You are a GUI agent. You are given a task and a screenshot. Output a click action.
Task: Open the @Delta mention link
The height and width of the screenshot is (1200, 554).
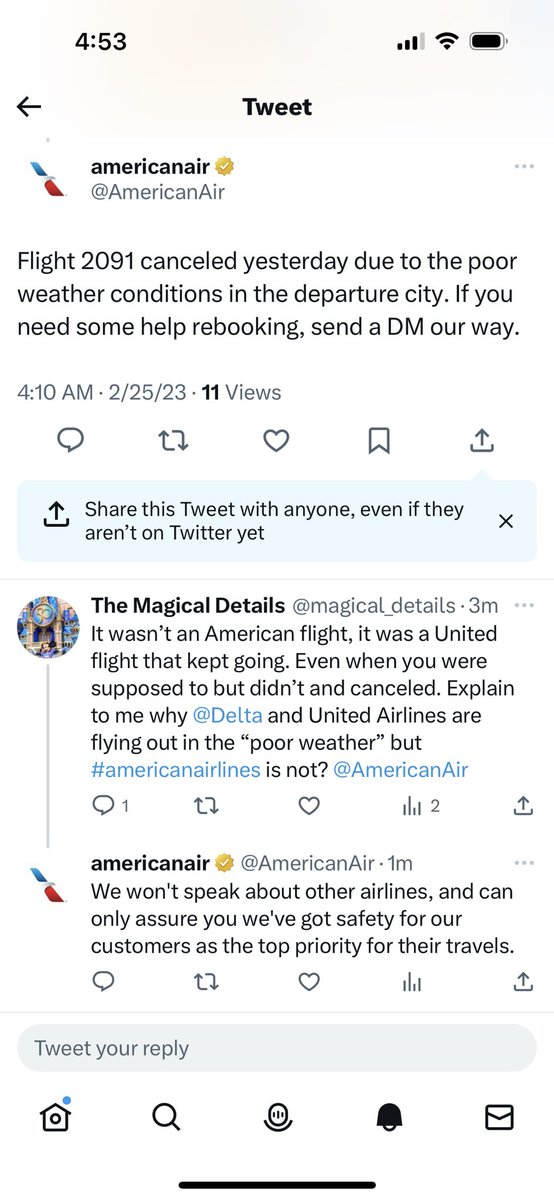(228, 716)
